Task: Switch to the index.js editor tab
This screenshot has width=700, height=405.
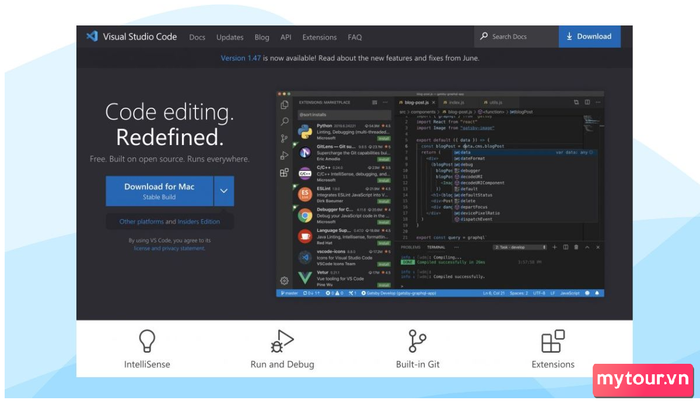Action: pos(454,103)
